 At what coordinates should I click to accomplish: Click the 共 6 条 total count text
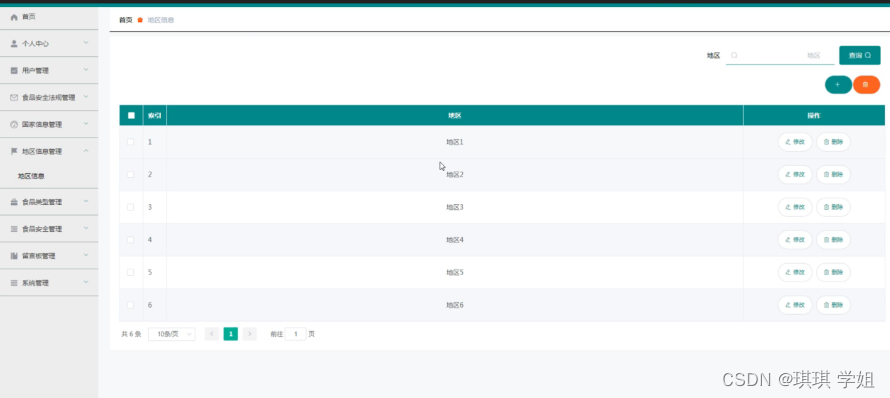[131, 334]
